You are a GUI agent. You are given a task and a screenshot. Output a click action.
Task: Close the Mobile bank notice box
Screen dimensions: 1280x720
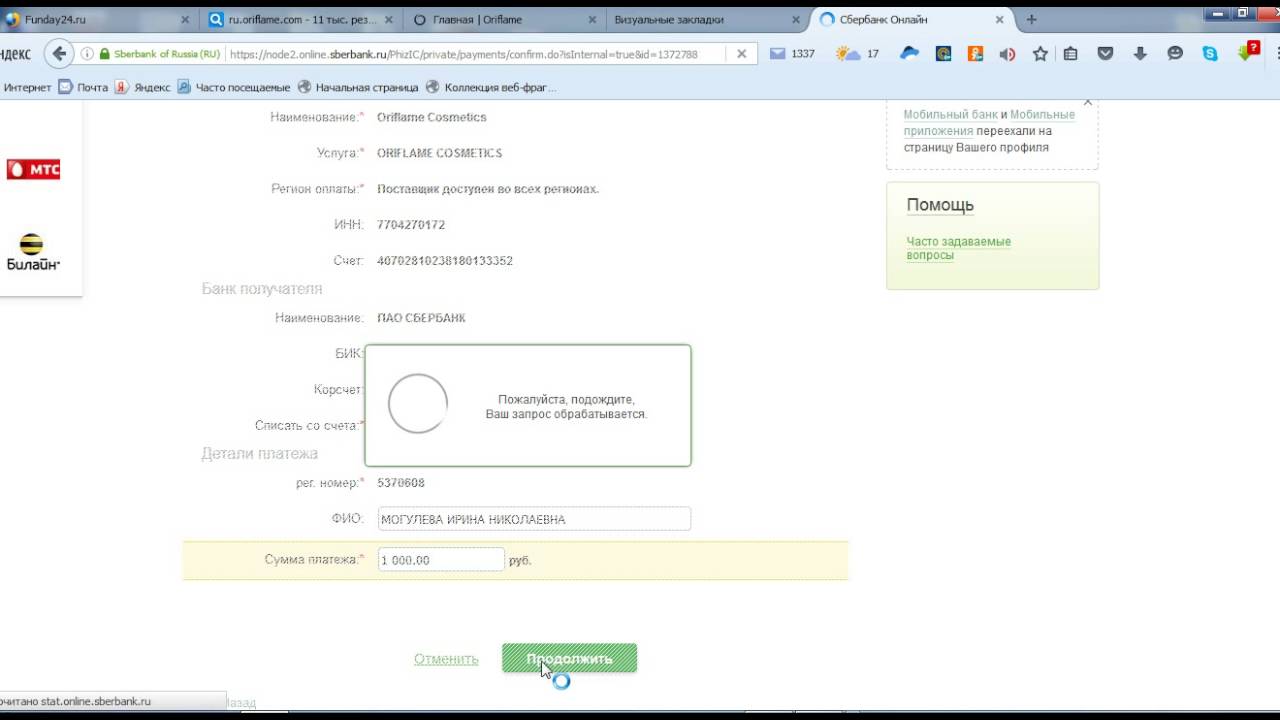[x=1088, y=102]
